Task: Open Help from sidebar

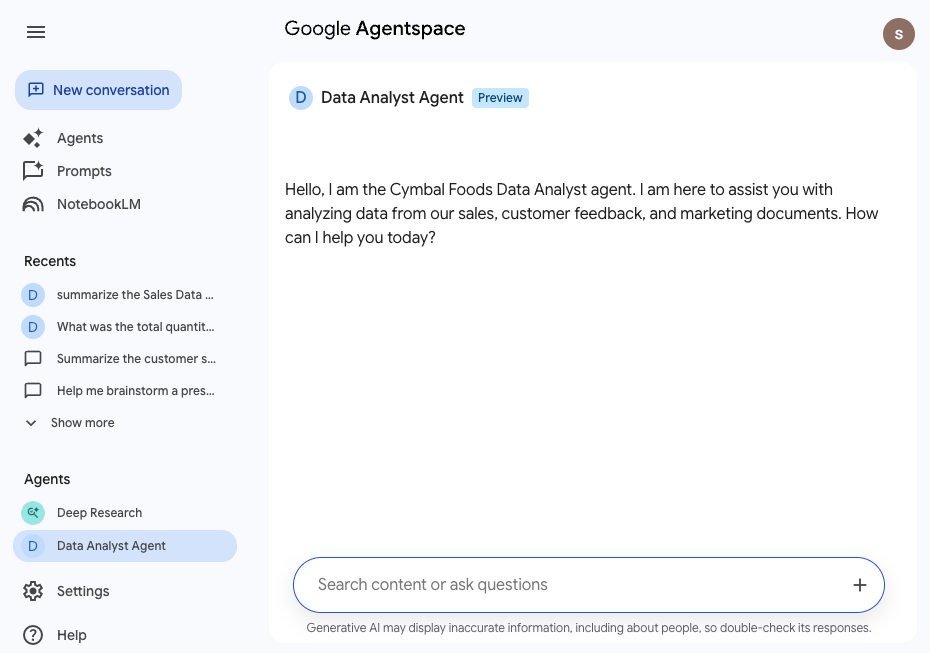Action: click(71, 635)
